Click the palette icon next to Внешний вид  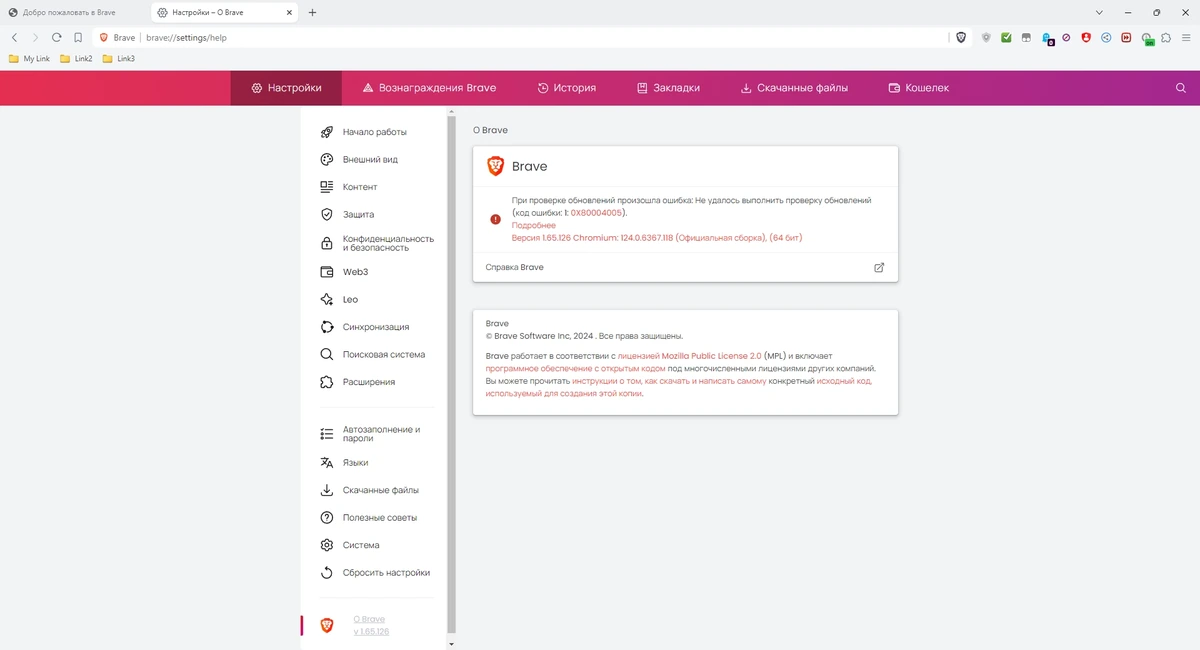(x=326, y=159)
